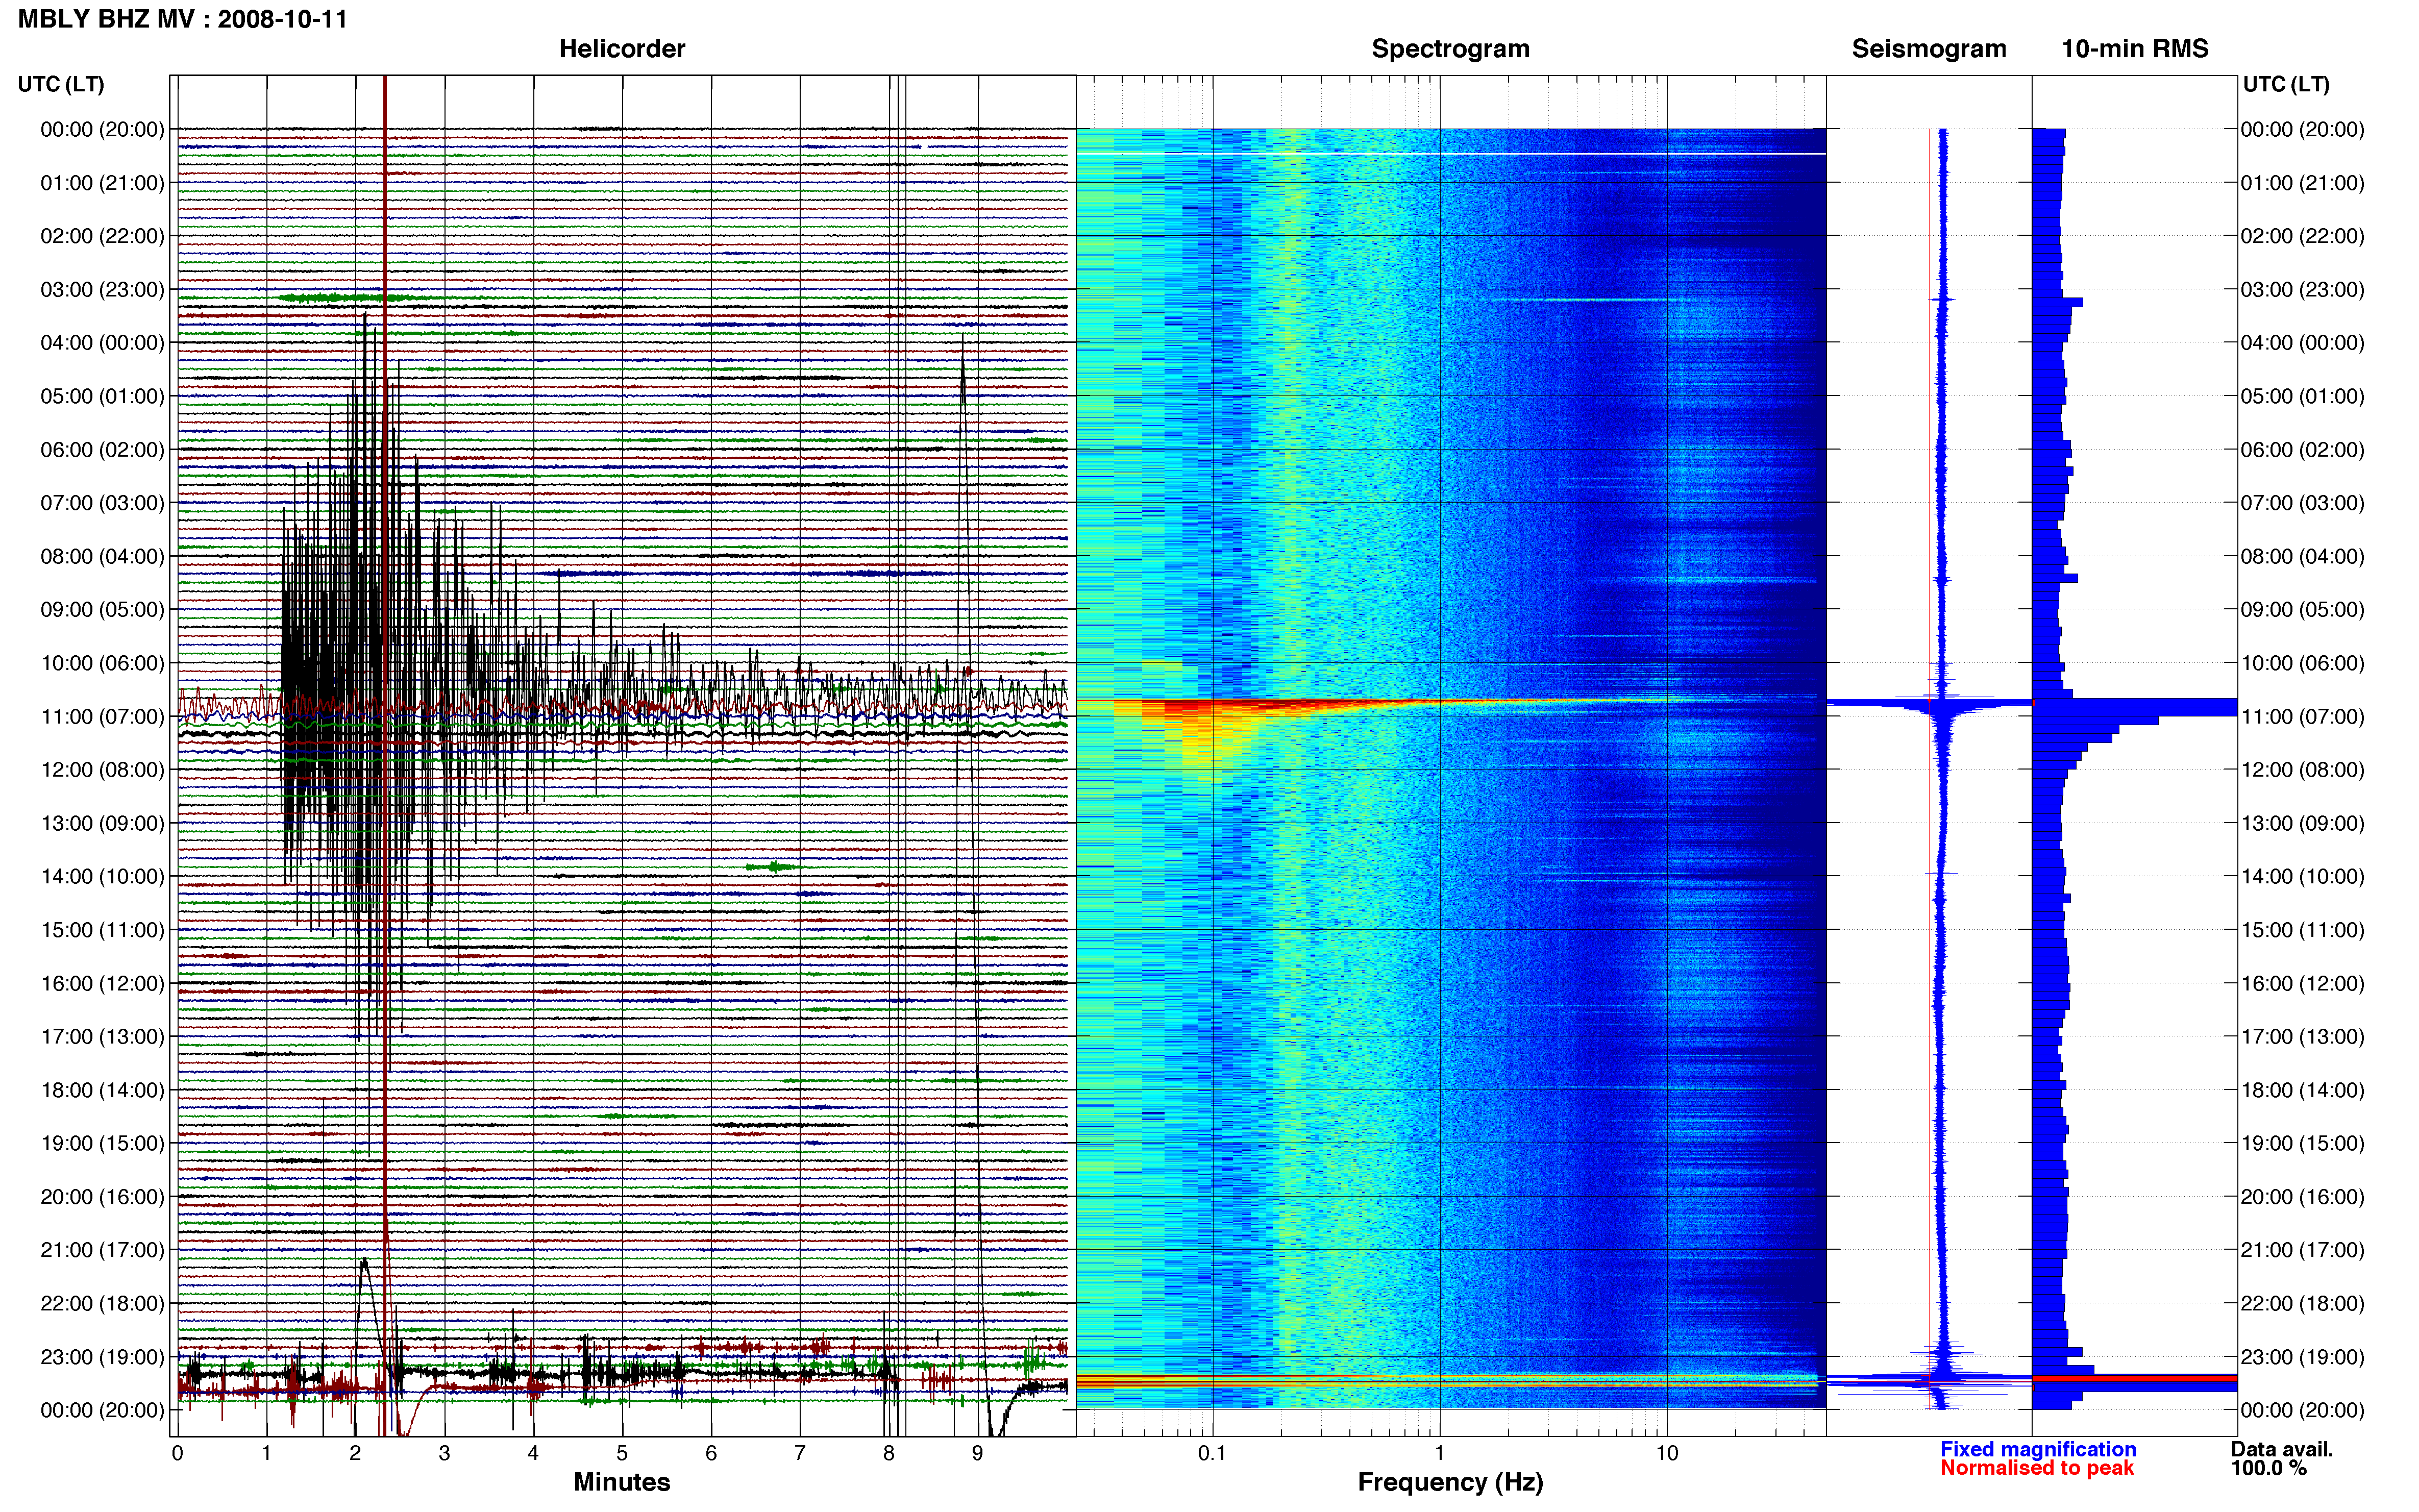Click left time label '00:00 (20:00)' at top
The height and width of the screenshot is (1512, 2419).
(102, 129)
